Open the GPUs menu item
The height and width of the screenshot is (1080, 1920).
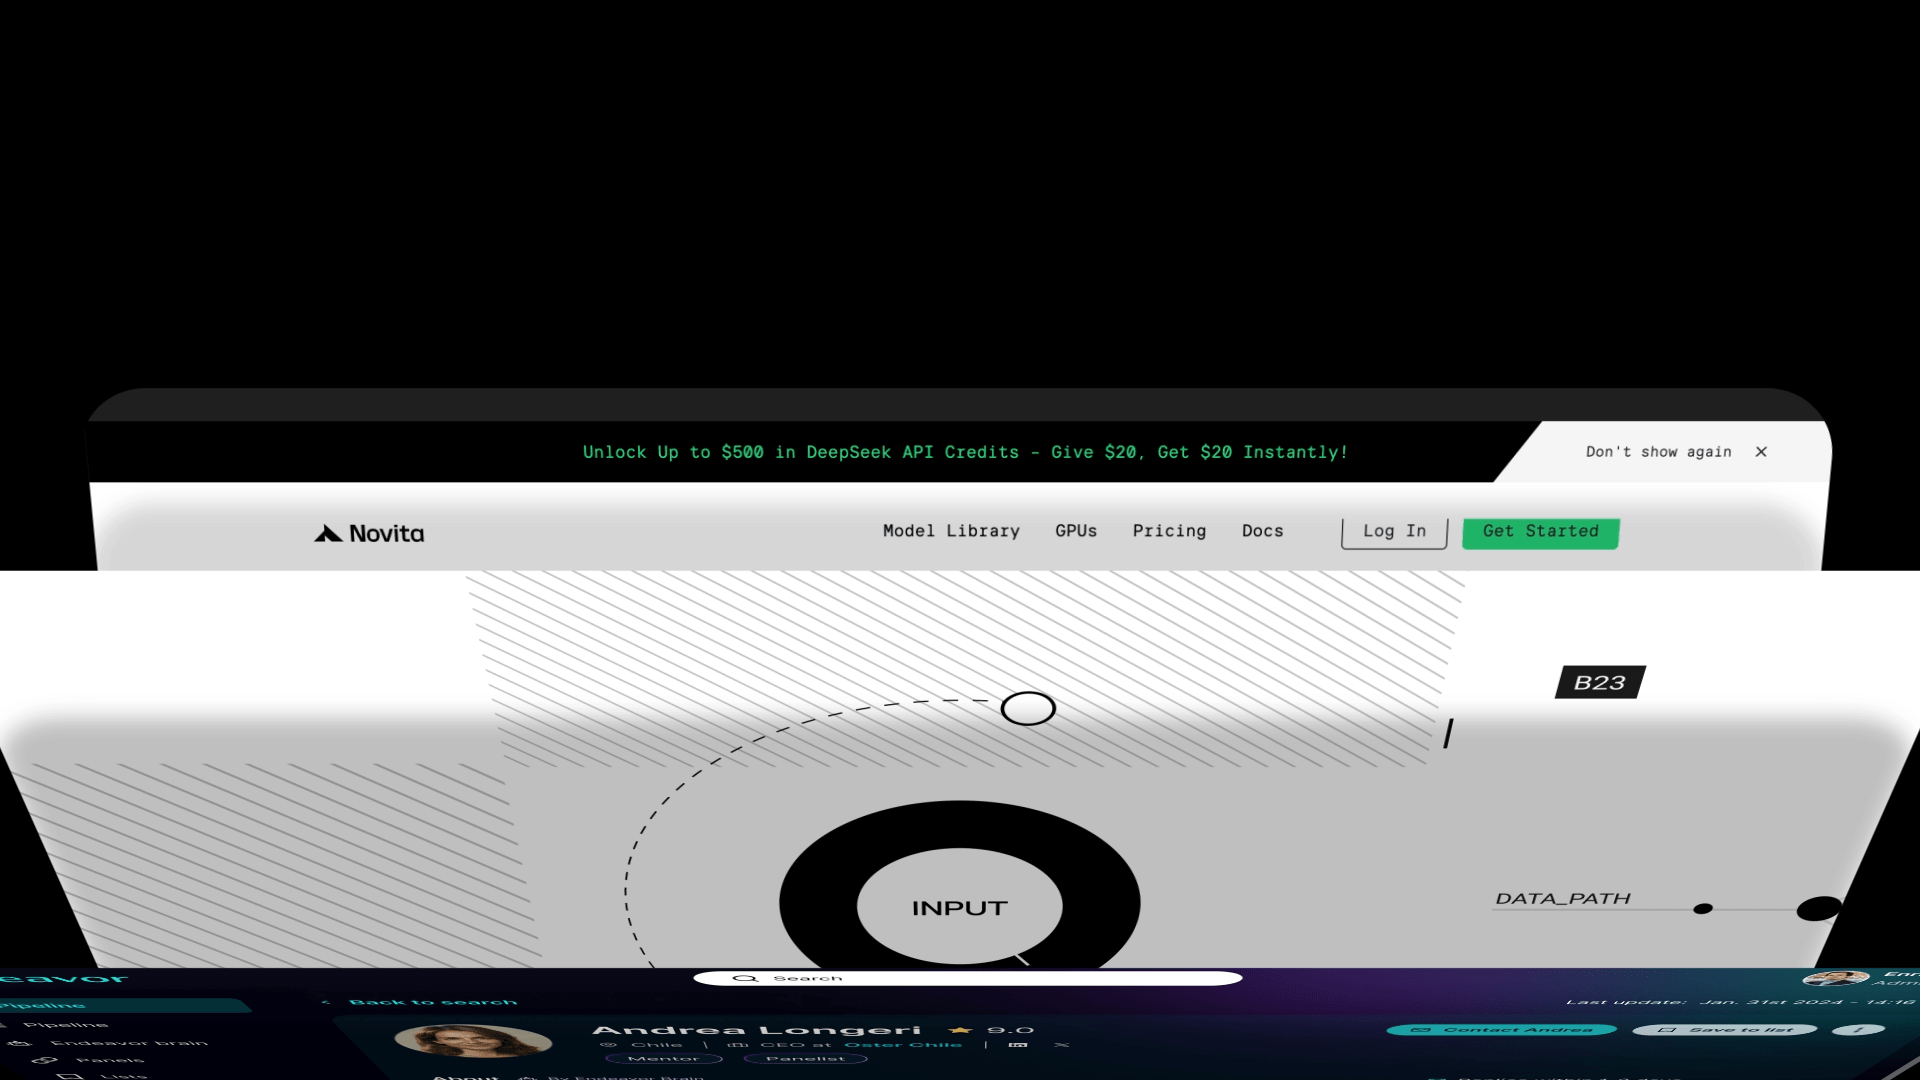tap(1076, 531)
